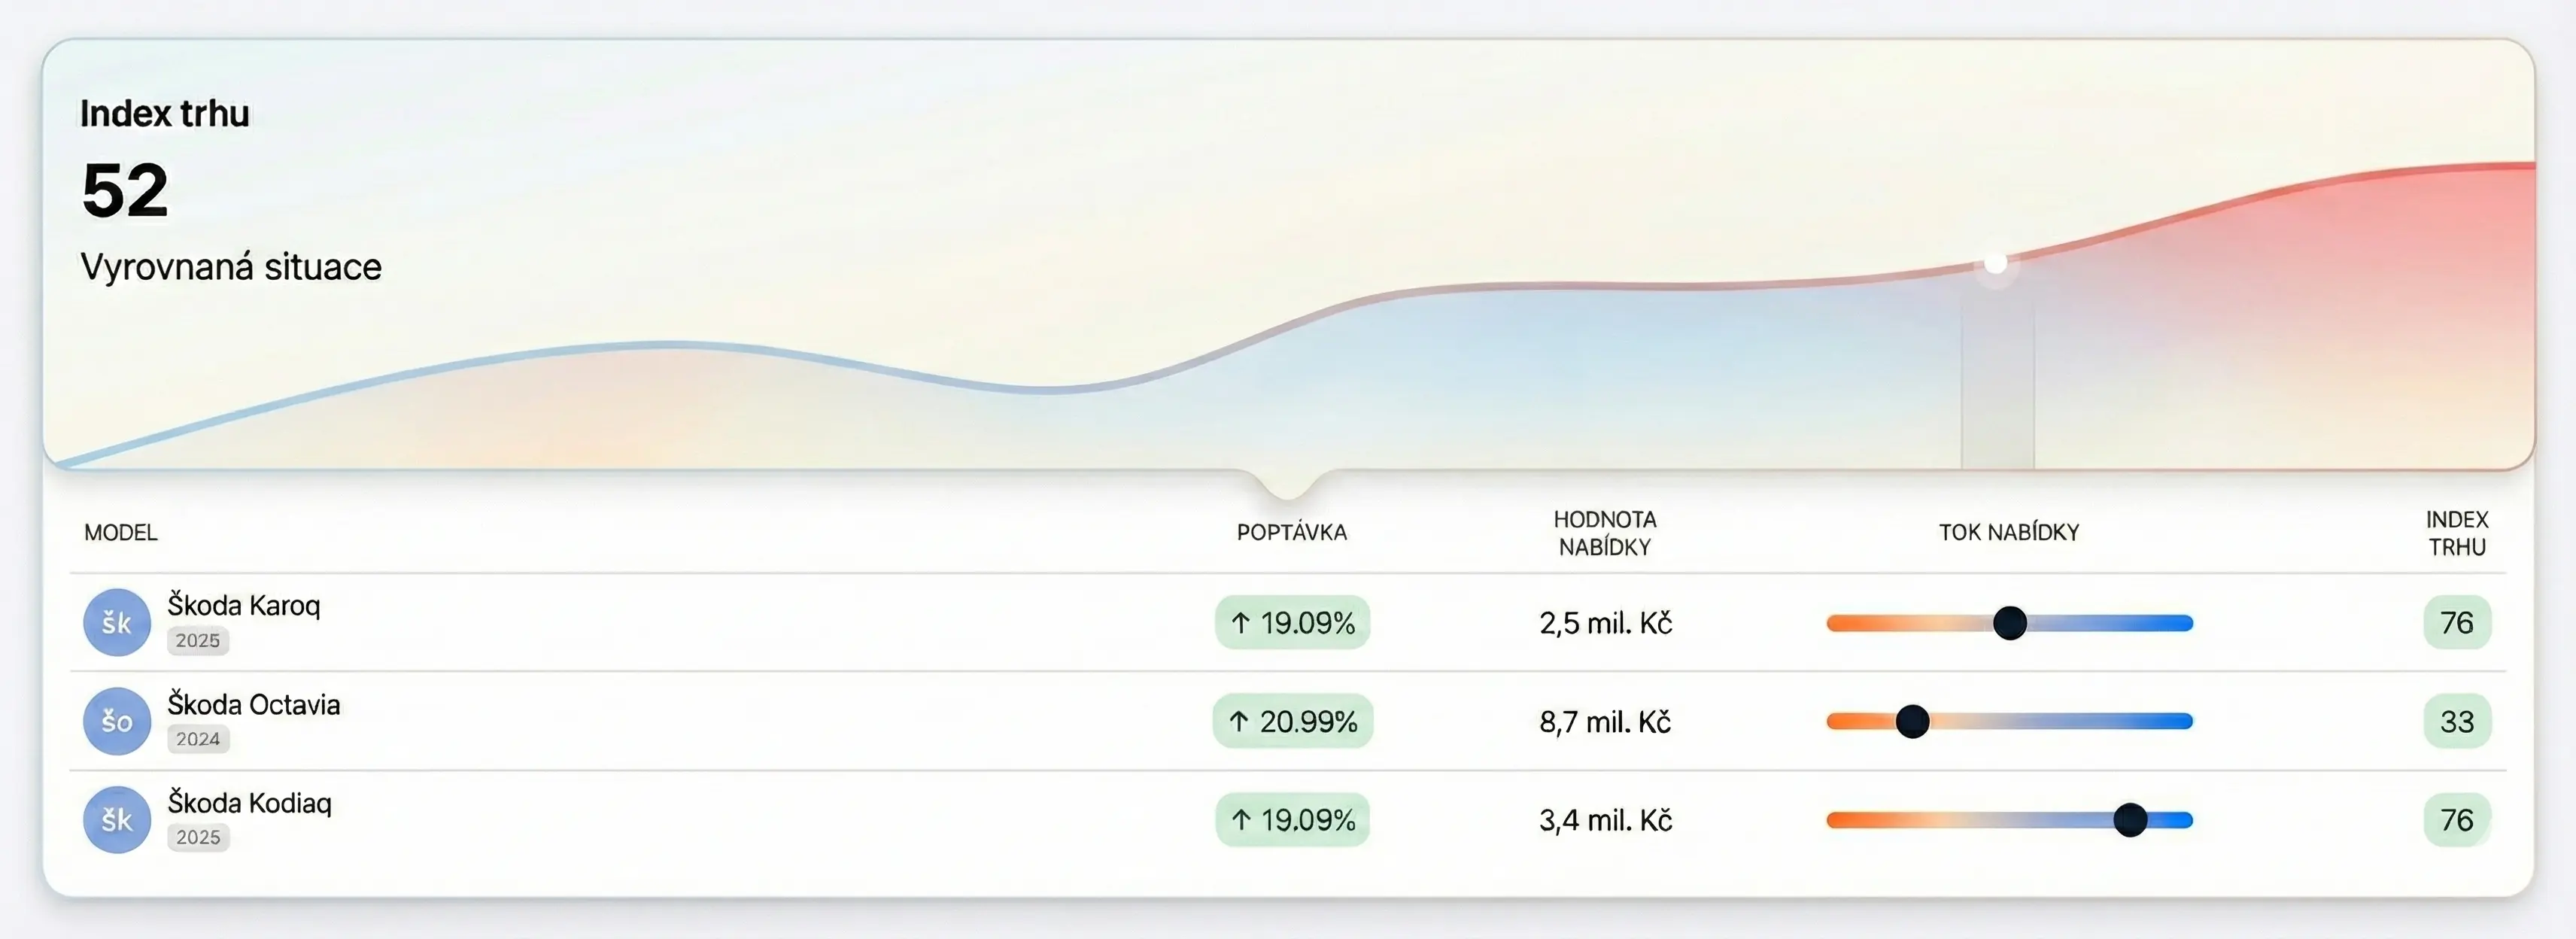Click Octavia's market index badge 33
This screenshot has height=939, width=2576.
(x=2456, y=721)
